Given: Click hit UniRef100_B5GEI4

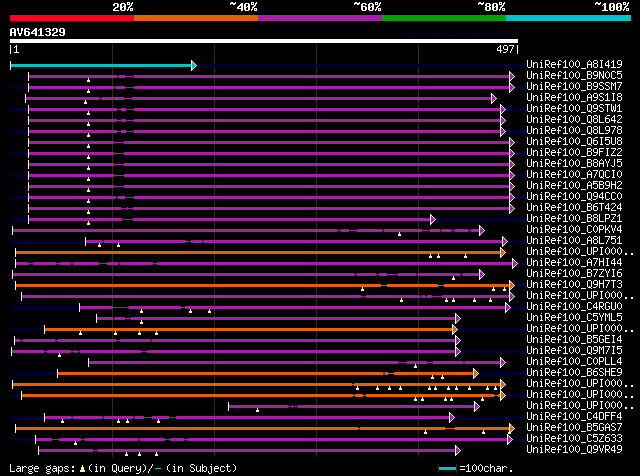Looking at the screenshot, I should pyautogui.click(x=574, y=340).
